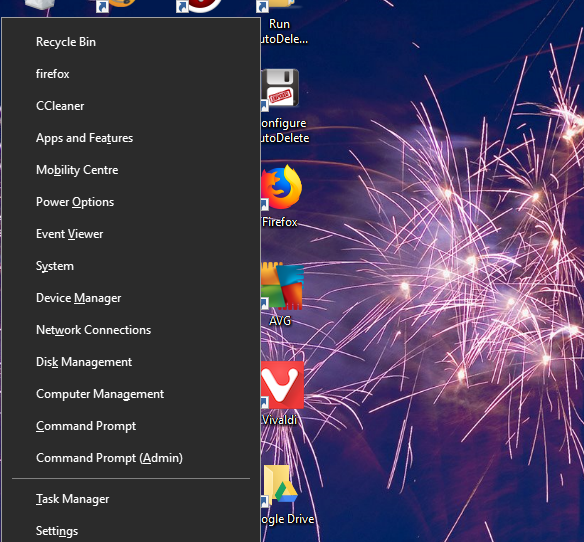Open CCleaner from the context menu
584x542 pixels.
[x=130, y=106]
